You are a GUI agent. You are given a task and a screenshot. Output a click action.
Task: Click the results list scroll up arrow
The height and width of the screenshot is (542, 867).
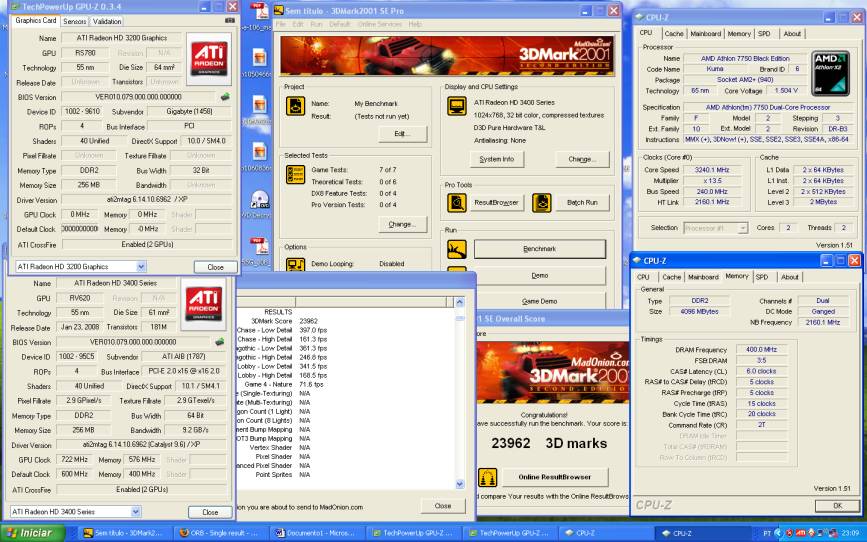[459, 302]
